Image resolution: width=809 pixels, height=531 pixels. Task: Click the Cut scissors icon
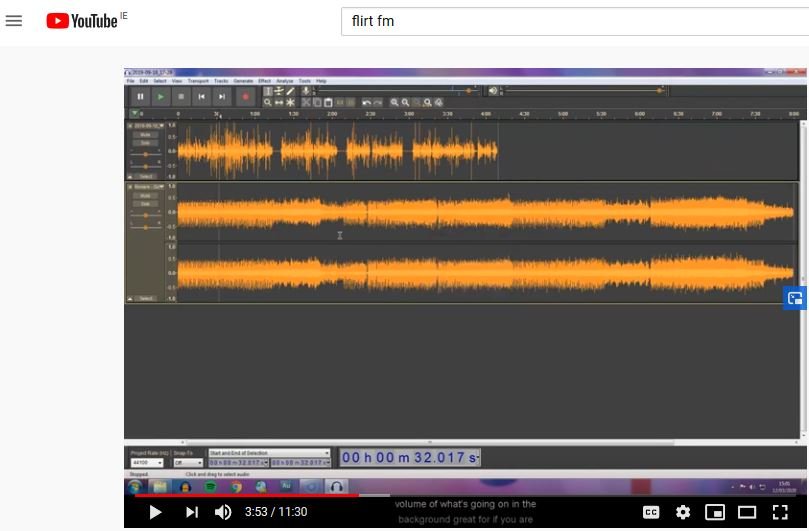coord(306,103)
